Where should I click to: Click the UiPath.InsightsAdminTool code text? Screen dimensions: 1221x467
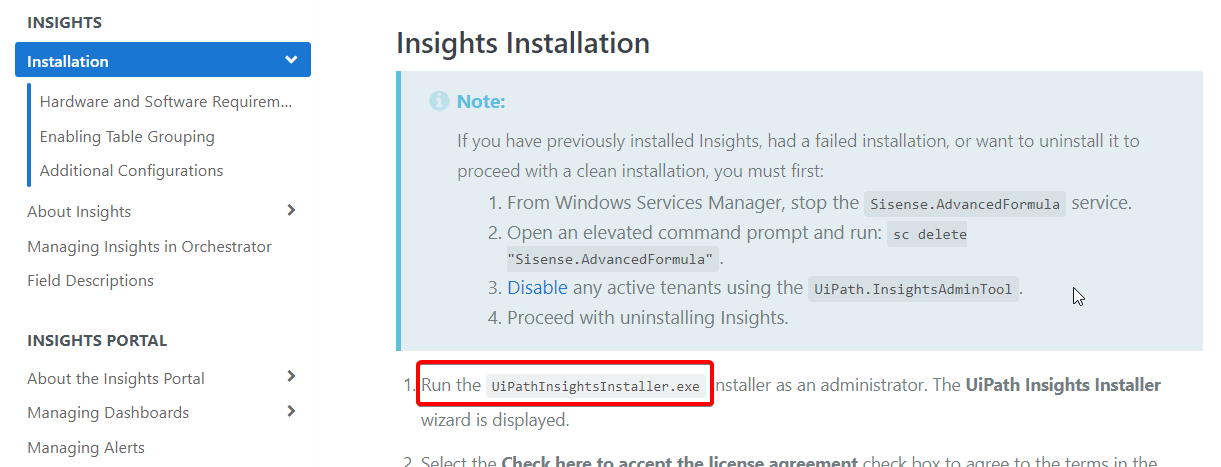point(912,289)
